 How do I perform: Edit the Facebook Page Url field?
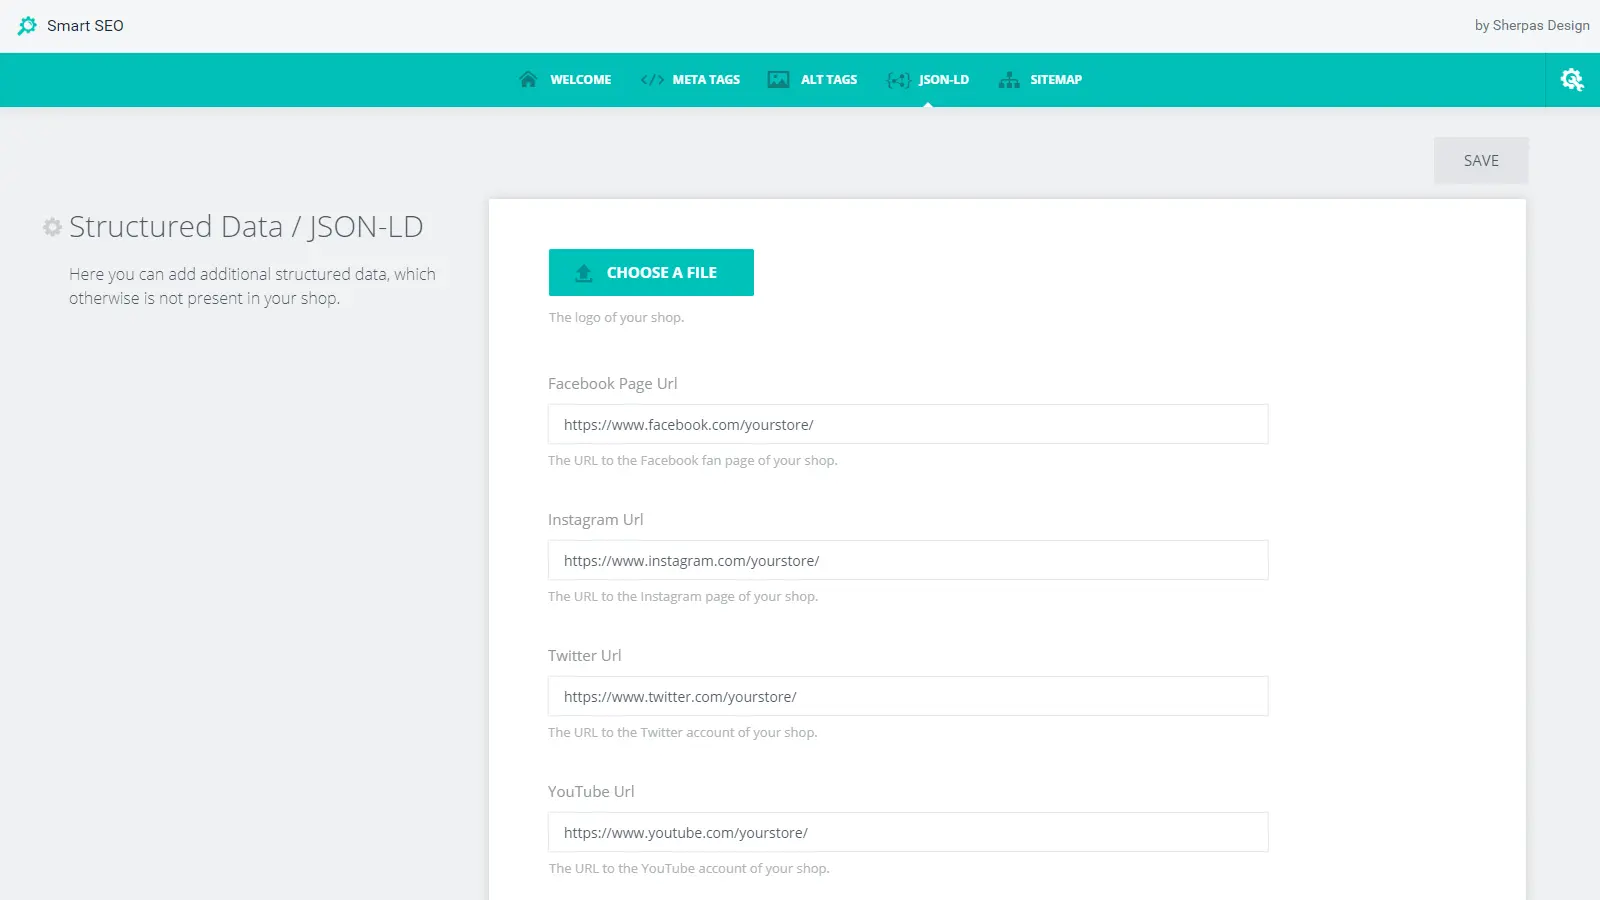pos(906,424)
